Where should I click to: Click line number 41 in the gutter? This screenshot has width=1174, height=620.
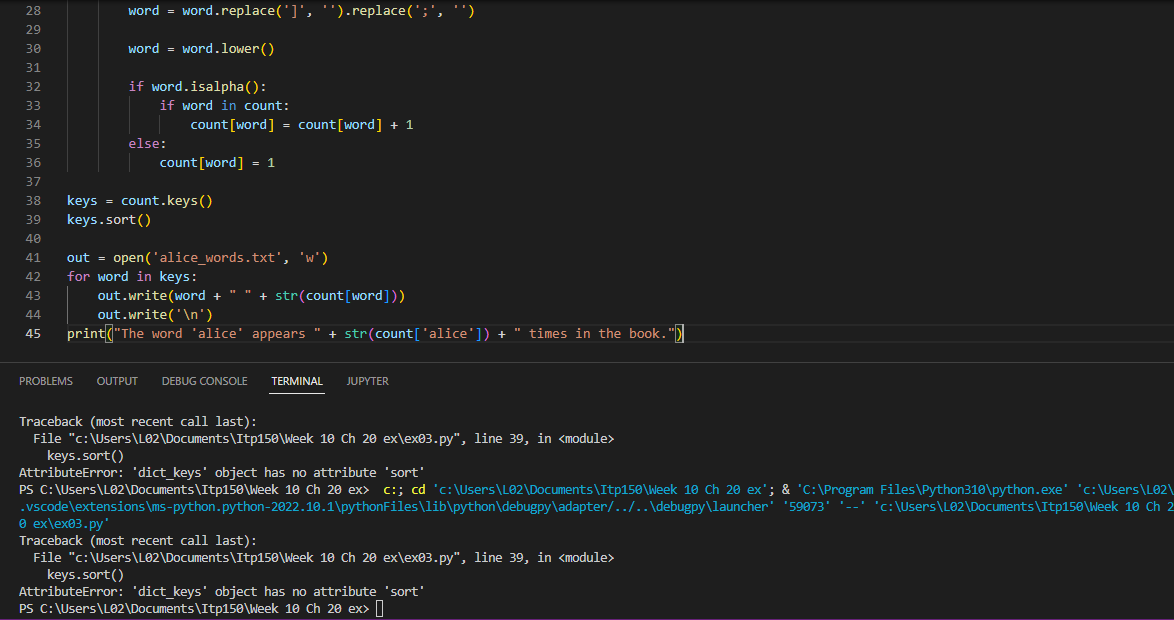tap(33, 258)
